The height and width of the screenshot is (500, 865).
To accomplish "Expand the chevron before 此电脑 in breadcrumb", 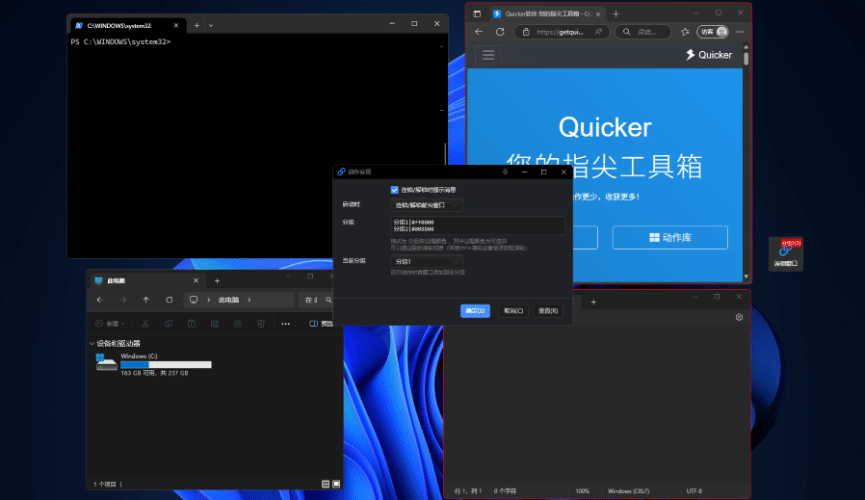I will tap(209, 300).
